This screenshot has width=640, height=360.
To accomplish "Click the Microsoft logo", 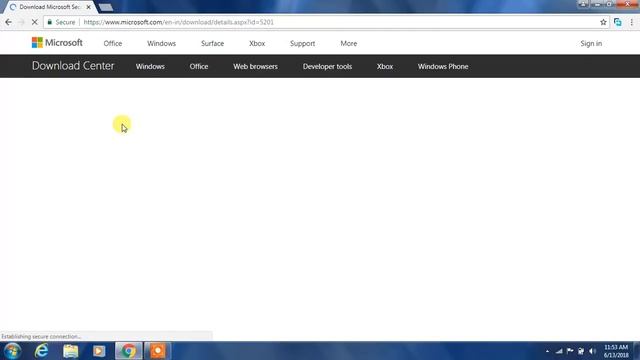I will (57, 43).
